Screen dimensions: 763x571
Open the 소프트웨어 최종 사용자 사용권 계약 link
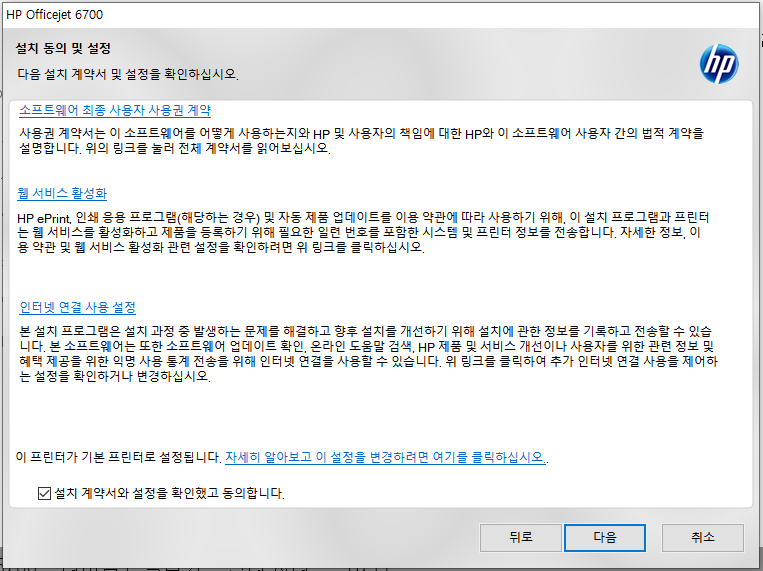pos(115,110)
